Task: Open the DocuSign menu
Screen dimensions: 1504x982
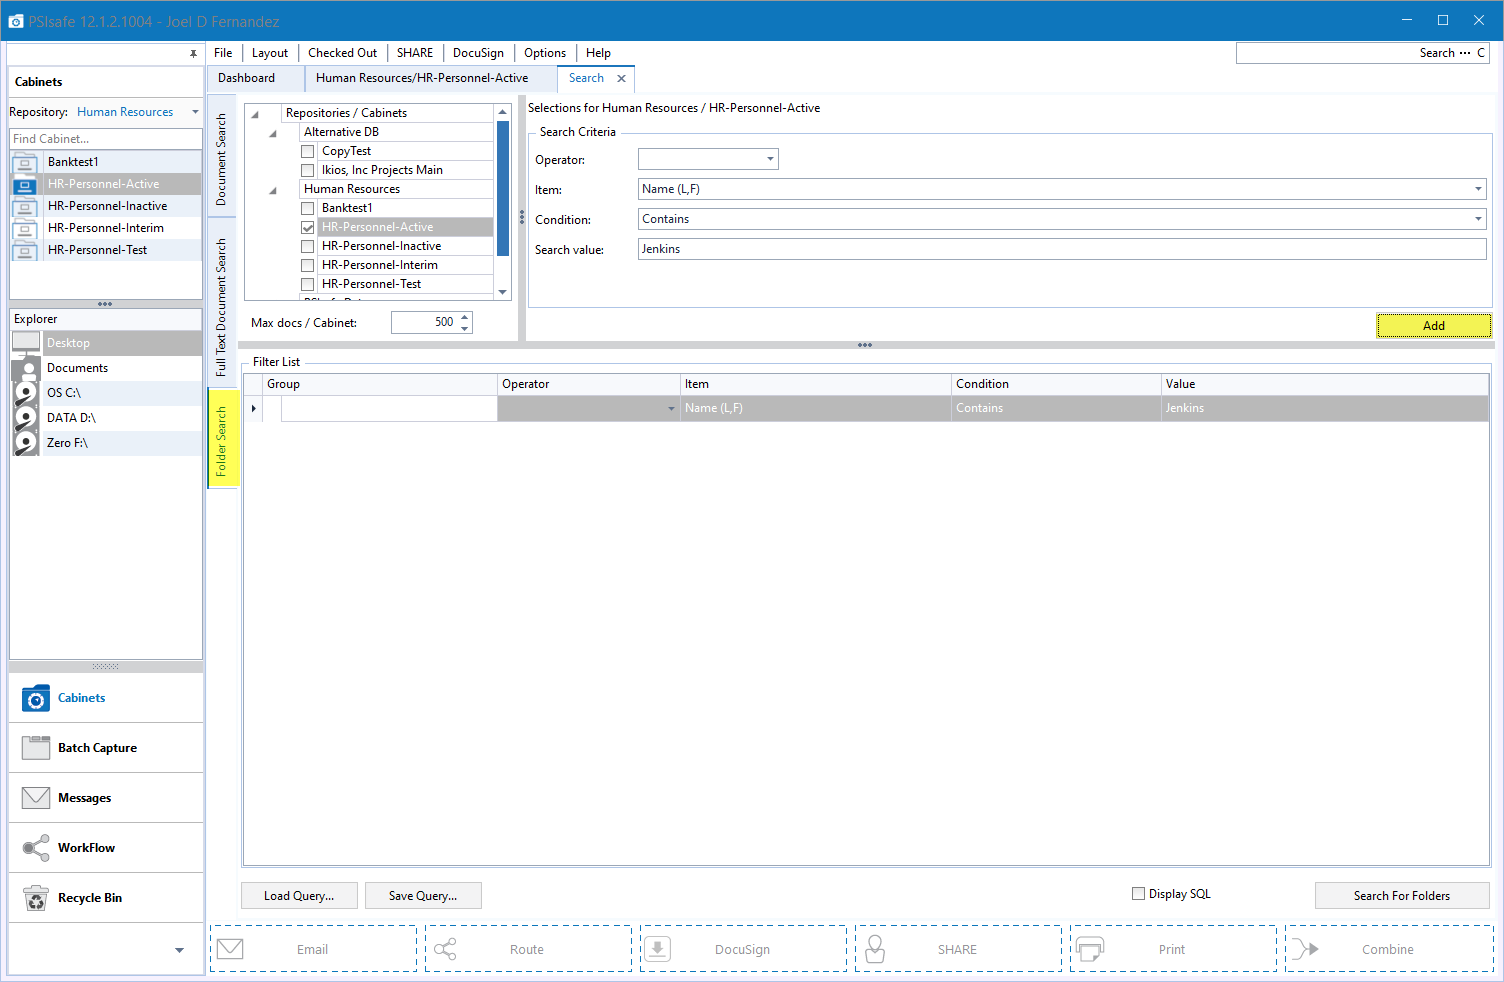Action: (x=478, y=52)
